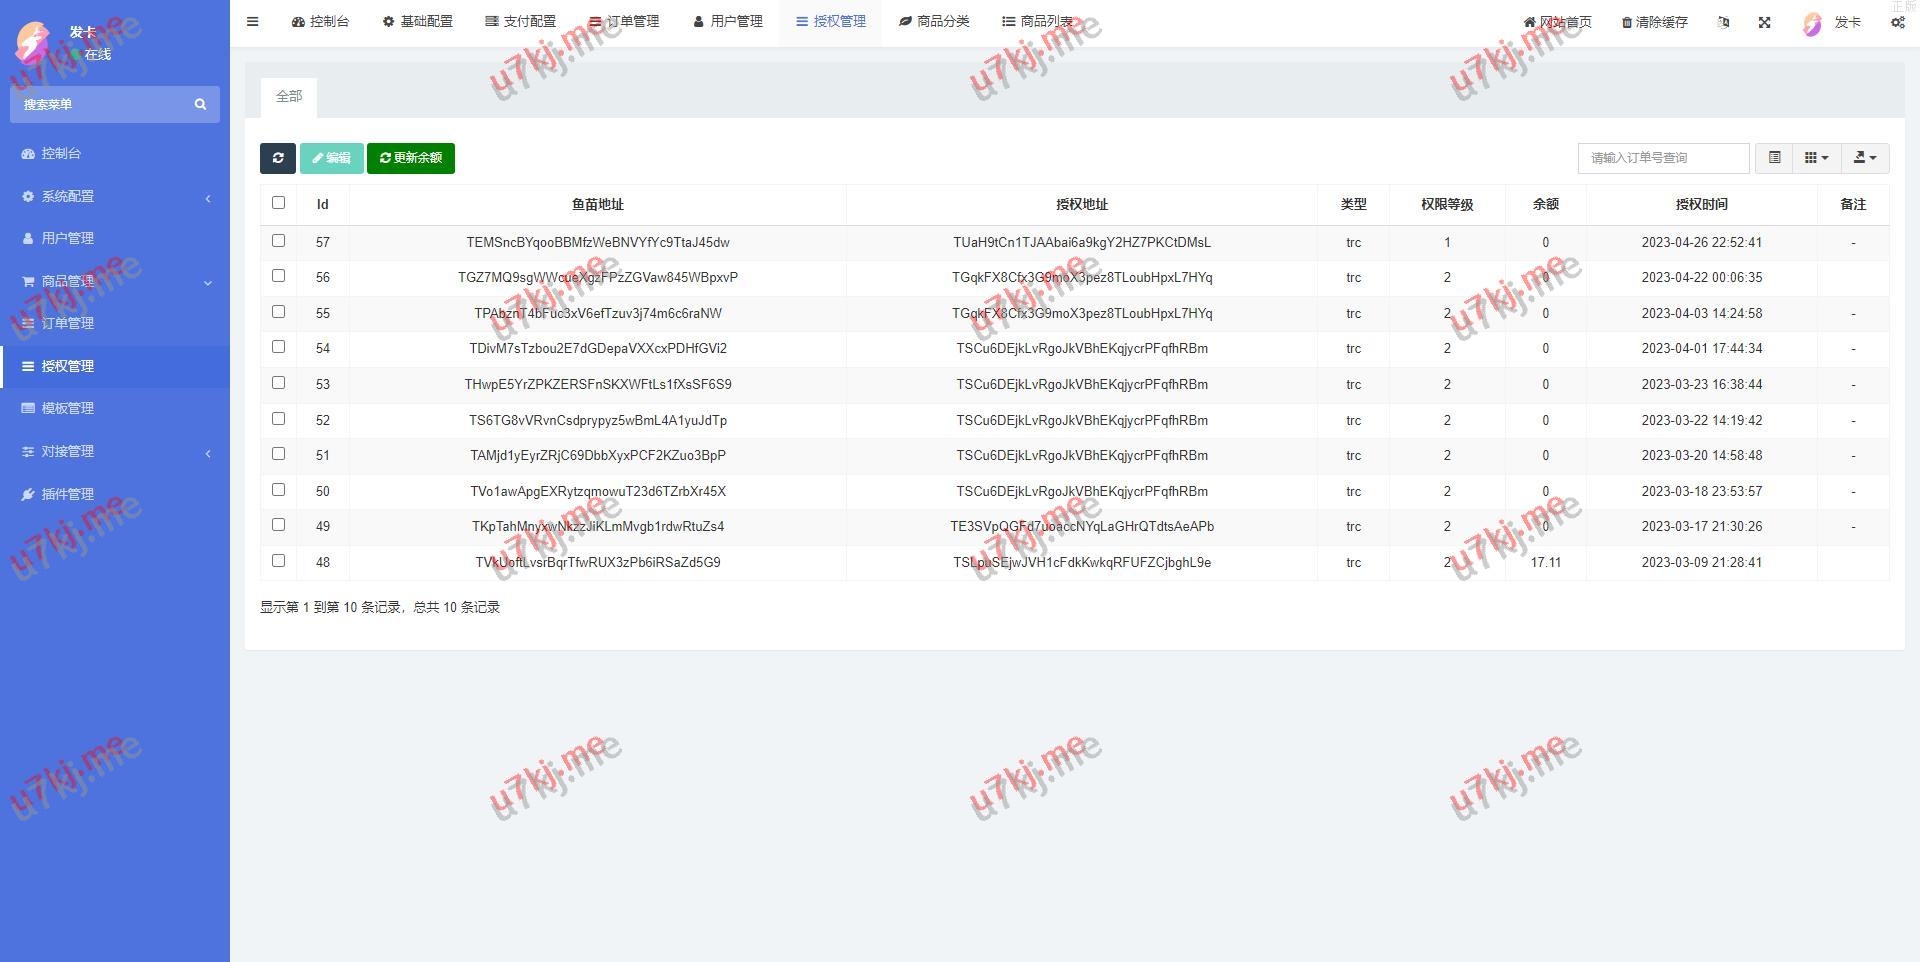1920x962 pixels.
Task: Tick the checkbox for row Id 48
Action: pos(278,561)
